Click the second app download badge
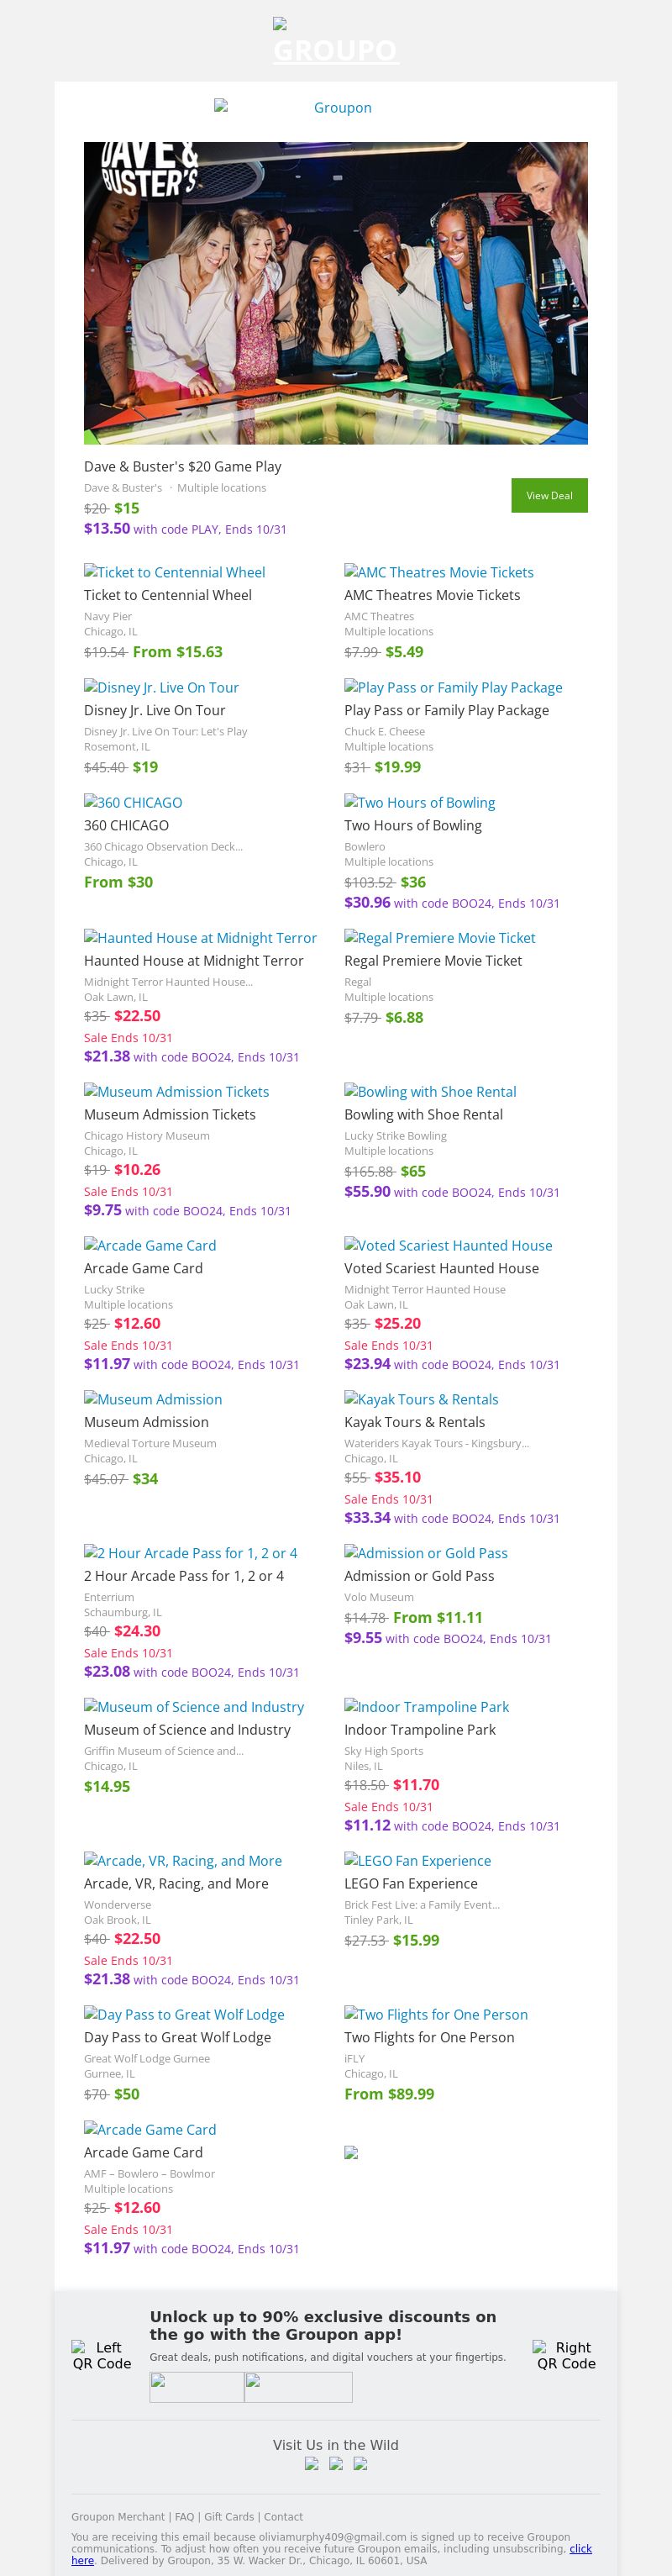The width and height of the screenshot is (672, 2576). tap(298, 2387)
